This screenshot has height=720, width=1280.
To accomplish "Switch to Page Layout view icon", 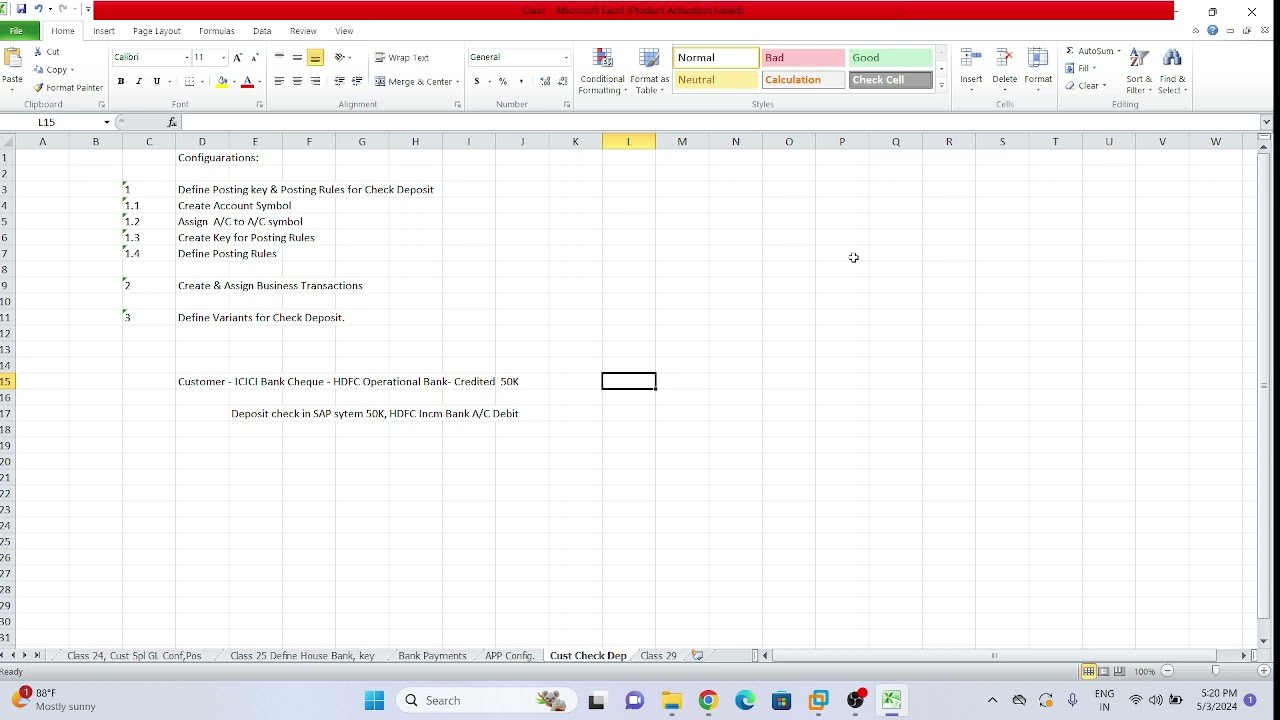I will tap(1104, 671).
